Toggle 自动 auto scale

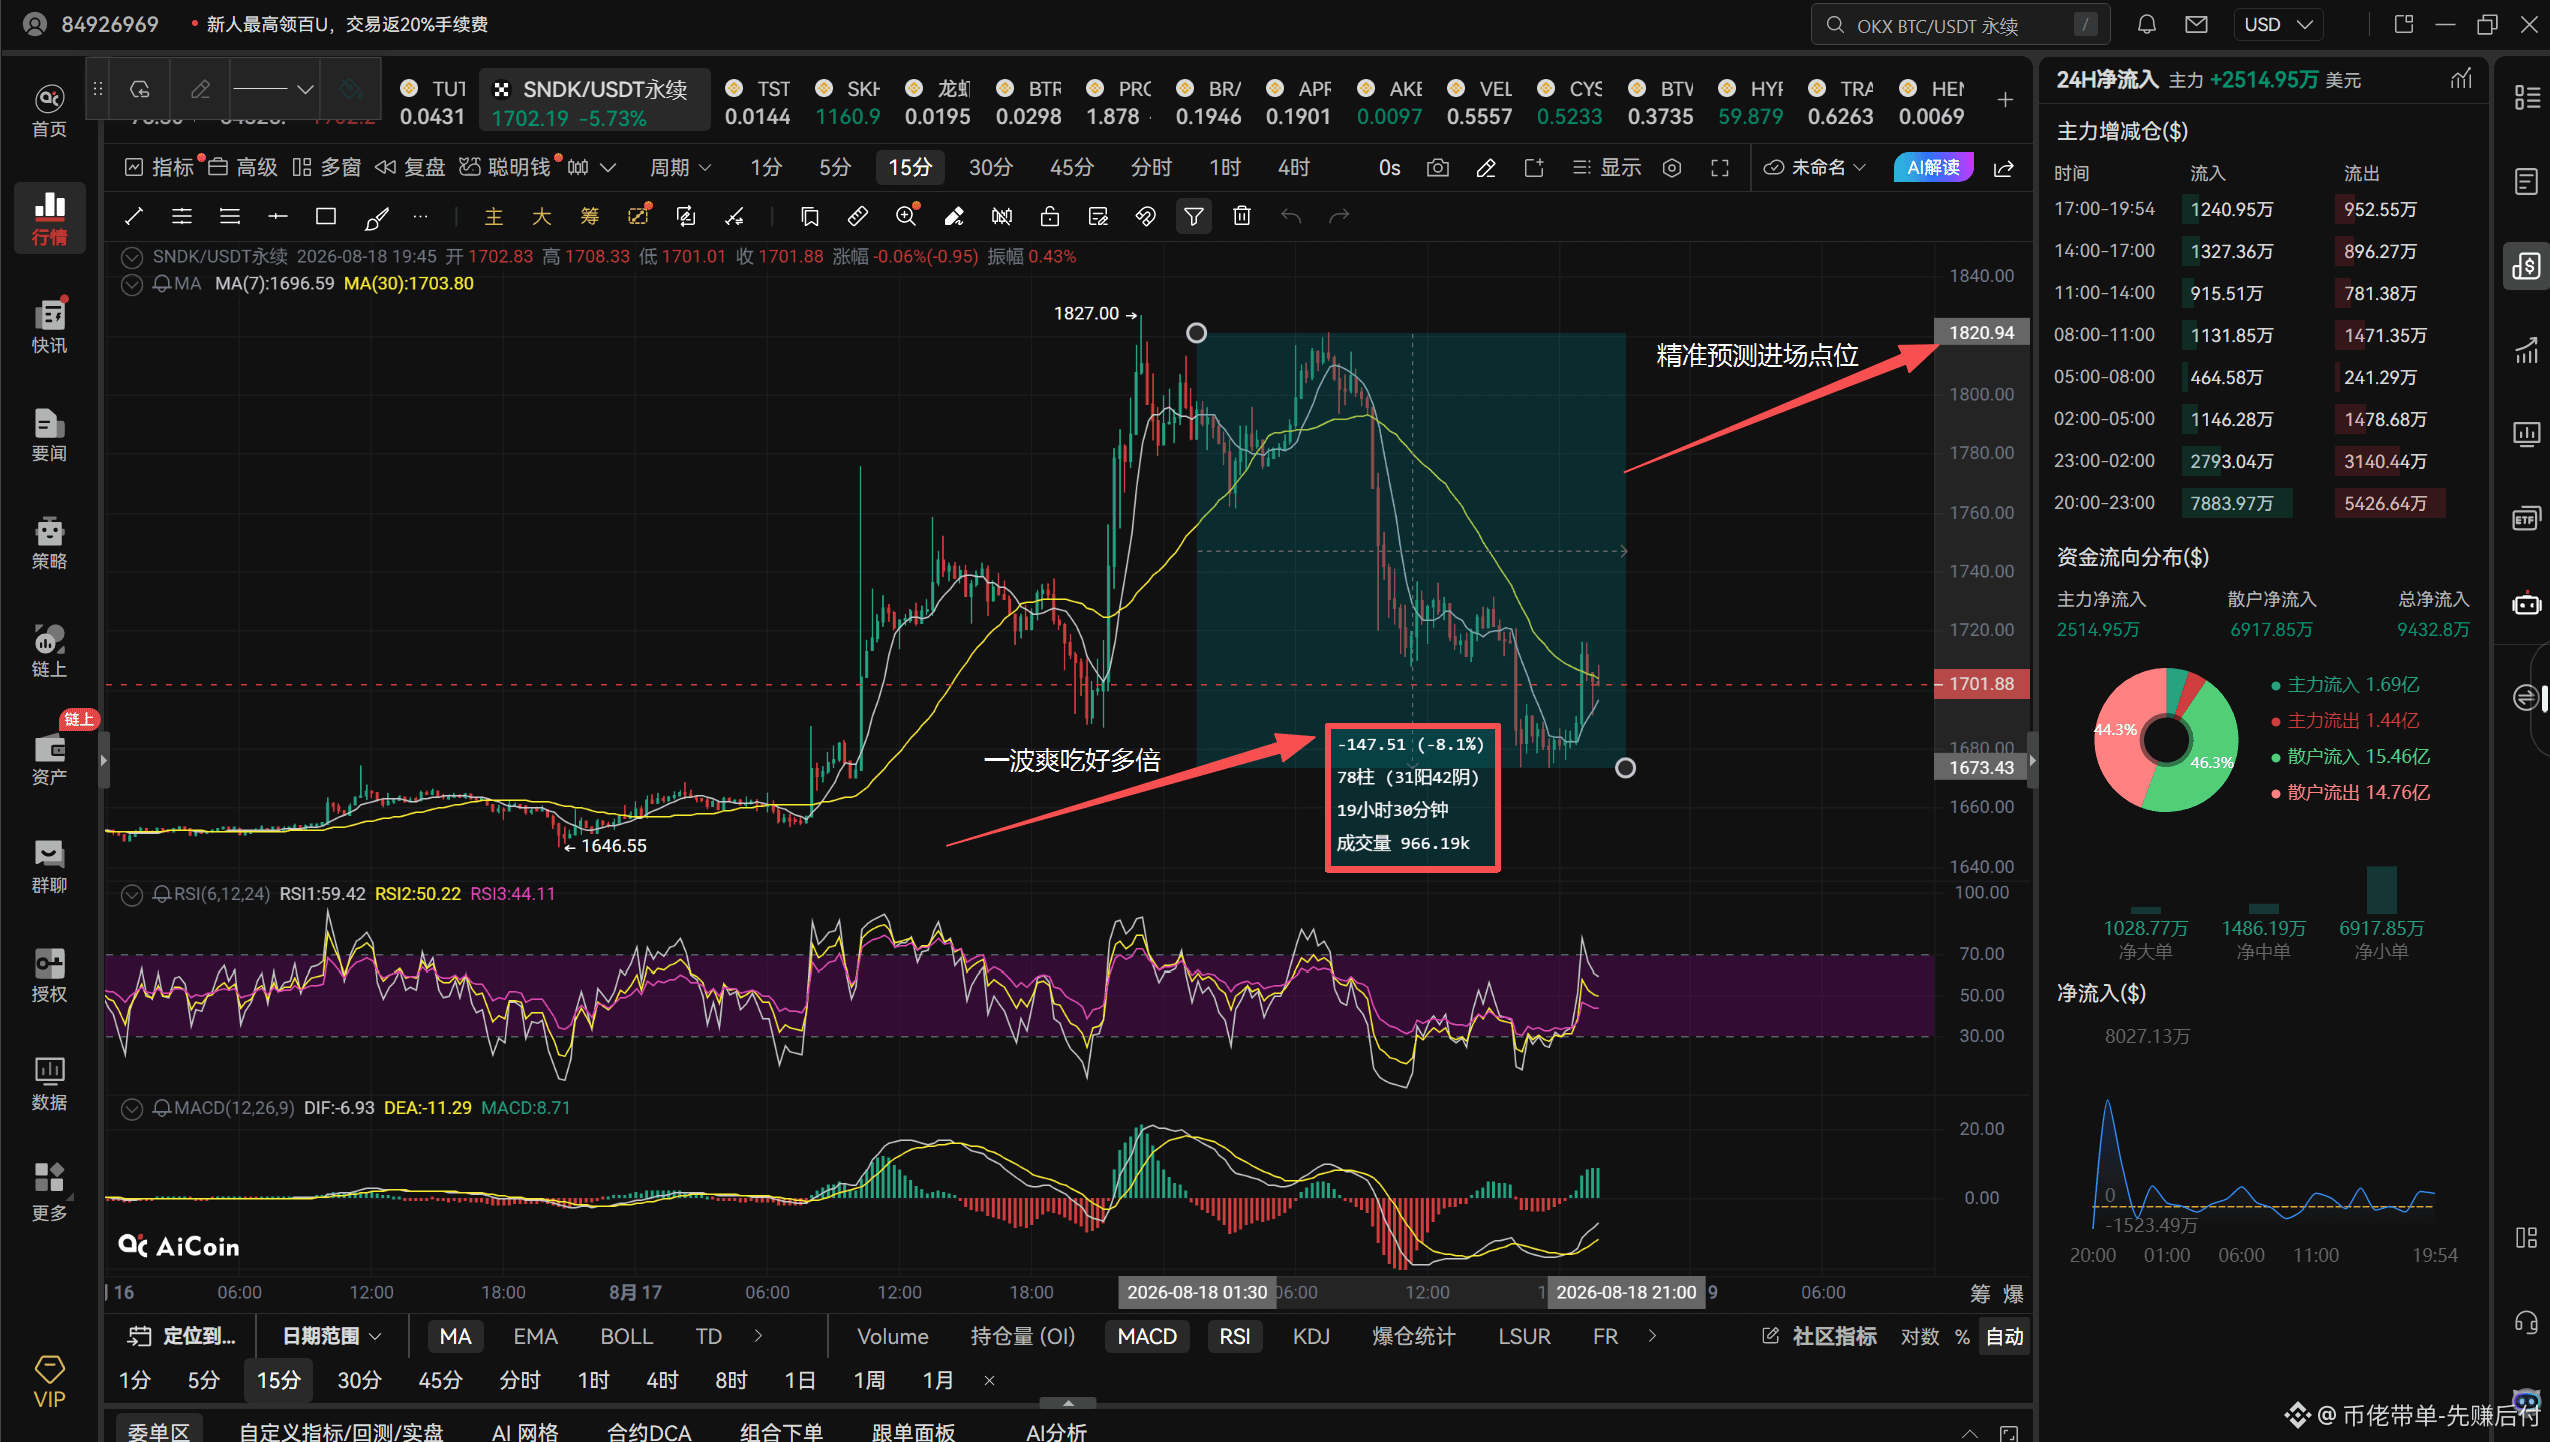coord(2004,1336)
